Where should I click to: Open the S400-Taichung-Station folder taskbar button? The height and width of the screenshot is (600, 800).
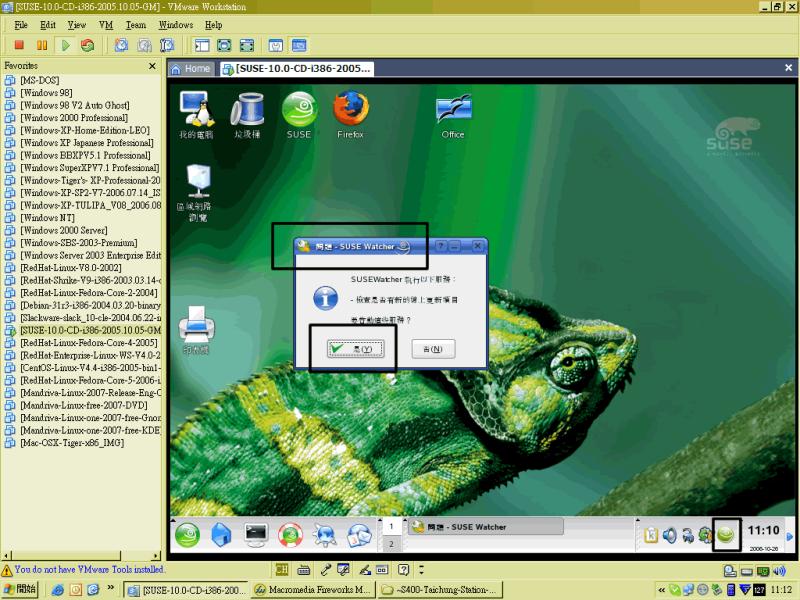pyautogui.click(x=441, y=590)
